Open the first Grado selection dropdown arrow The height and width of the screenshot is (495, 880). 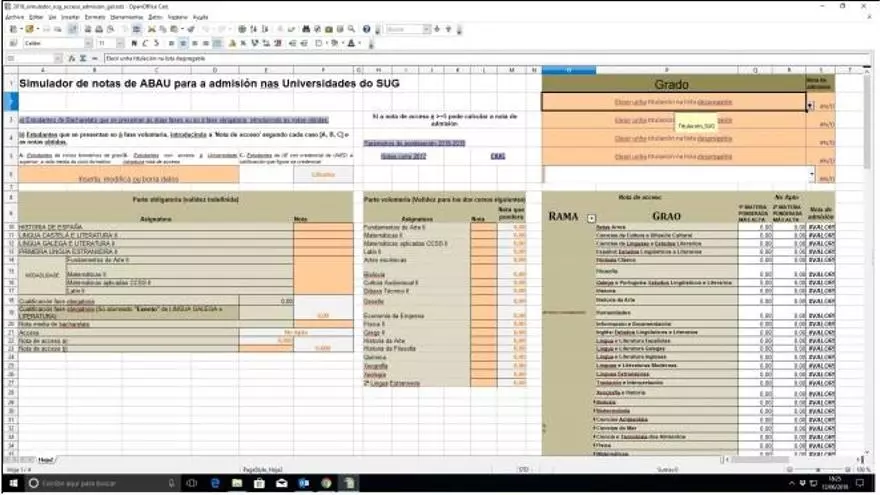[x=808, y=103]
